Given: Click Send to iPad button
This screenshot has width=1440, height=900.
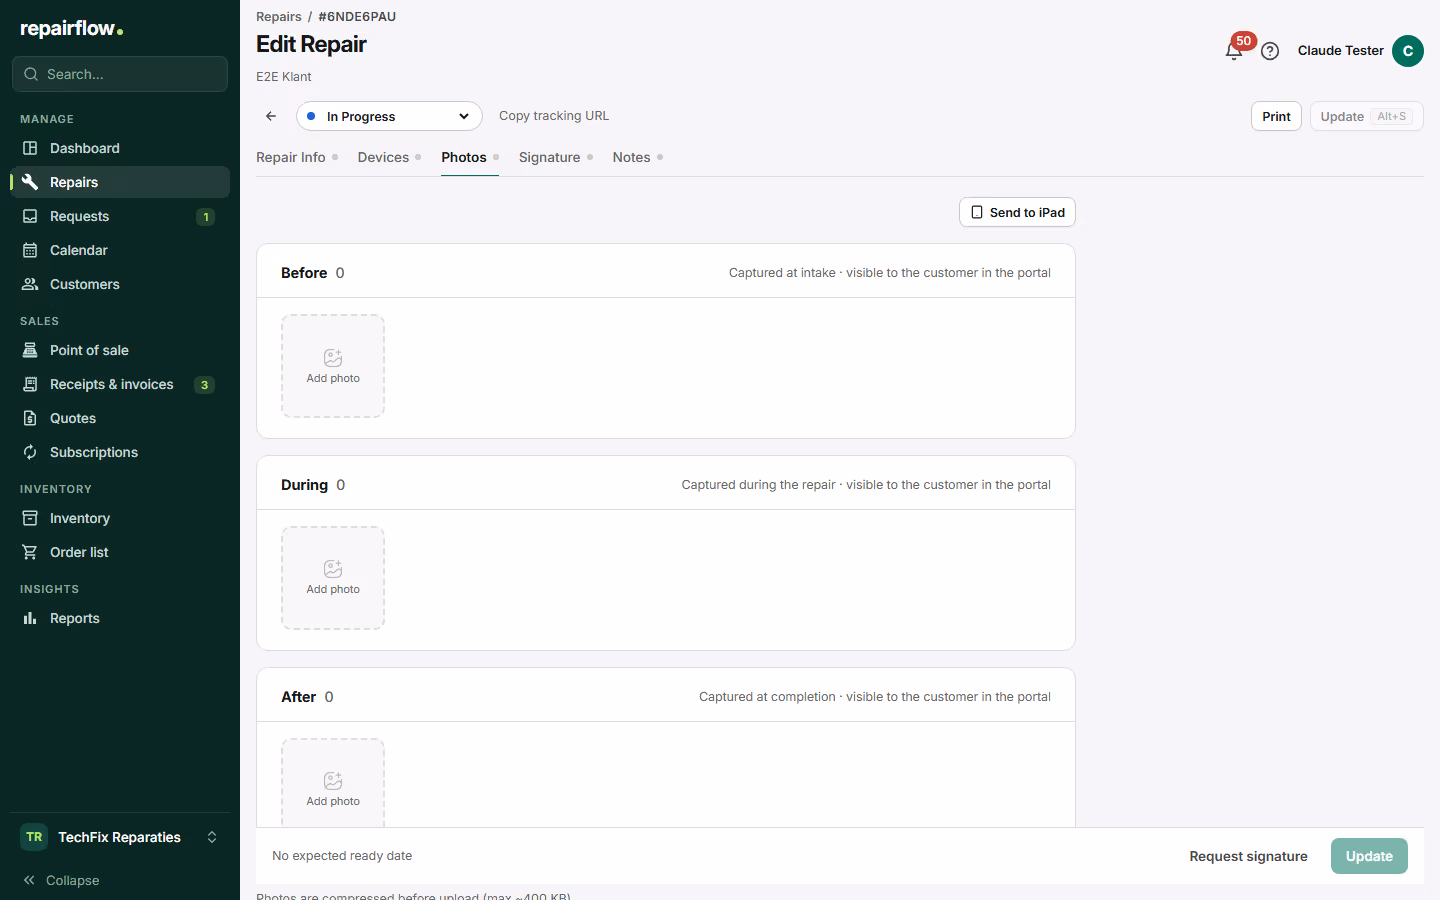Looking at the screenshot, I should [1017, 212].
